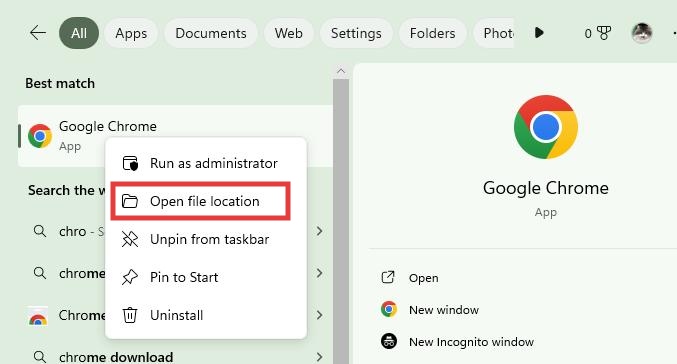Choose Uninstall from context menu
The width and height of the screenshot is (677, 364).
206,315
